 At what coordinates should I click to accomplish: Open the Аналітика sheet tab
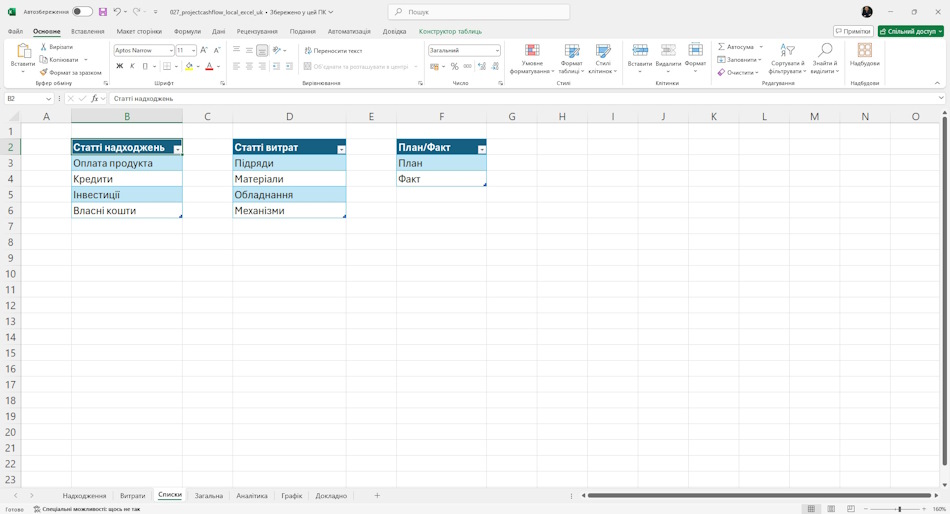point(252,495)
